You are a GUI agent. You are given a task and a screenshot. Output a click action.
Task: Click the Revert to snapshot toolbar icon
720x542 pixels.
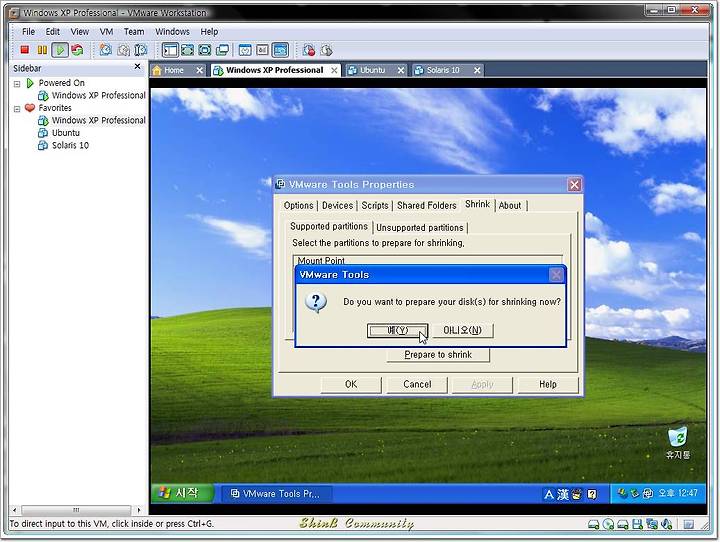point(123,50)
